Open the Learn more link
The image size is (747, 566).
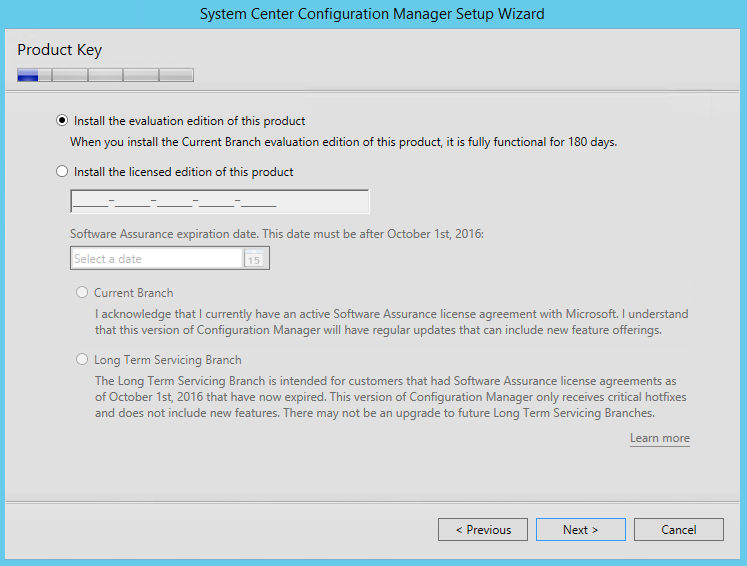(660, 438)
